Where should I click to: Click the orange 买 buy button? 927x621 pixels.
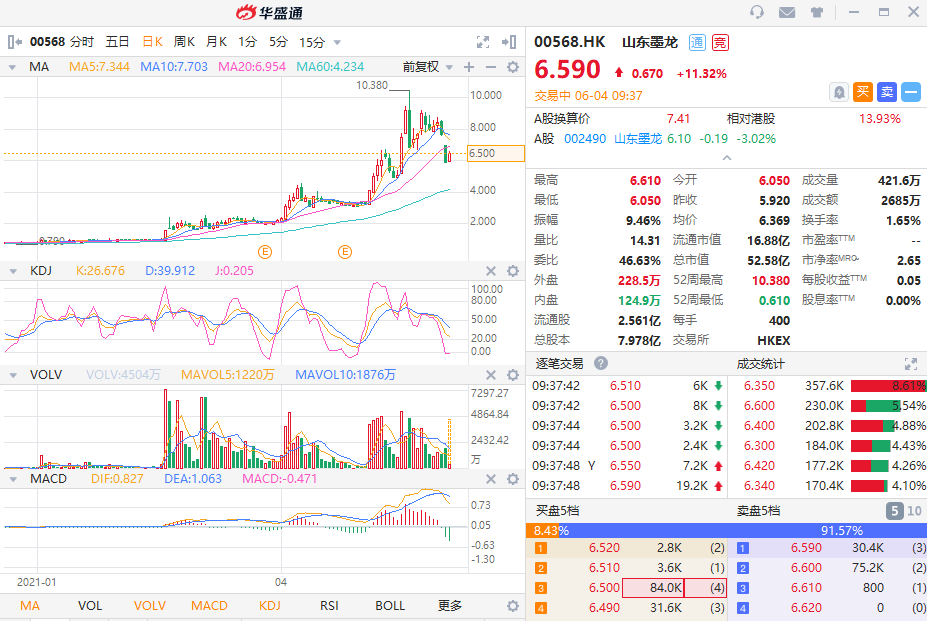point(863,92)
